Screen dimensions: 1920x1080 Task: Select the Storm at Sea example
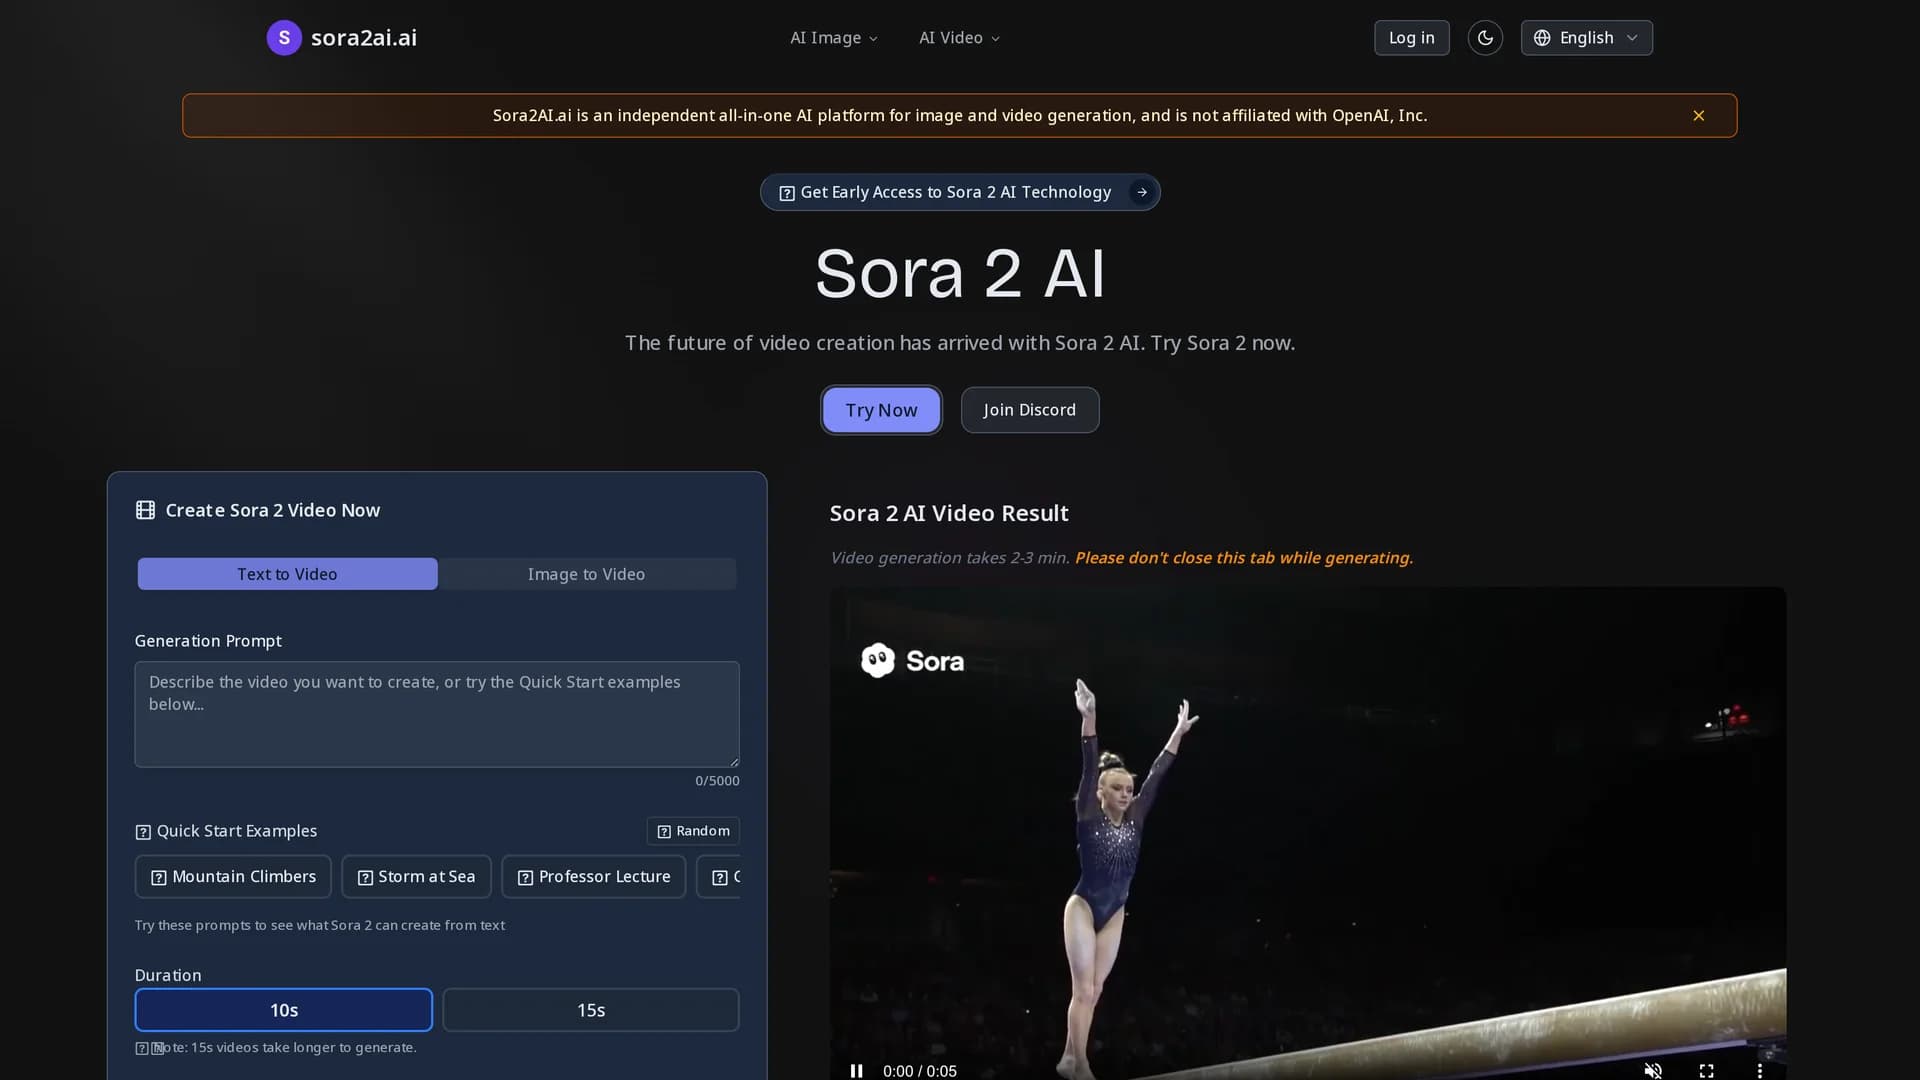[416, 877]
